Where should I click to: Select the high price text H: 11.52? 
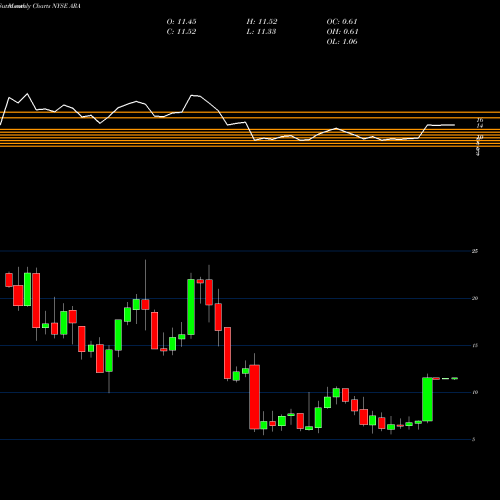tap(262, 22)
